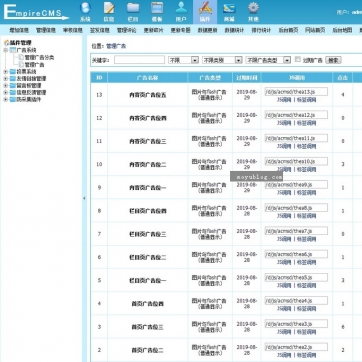
Task: Open the 信息 (Info) notepad icon
Action: 109,12
